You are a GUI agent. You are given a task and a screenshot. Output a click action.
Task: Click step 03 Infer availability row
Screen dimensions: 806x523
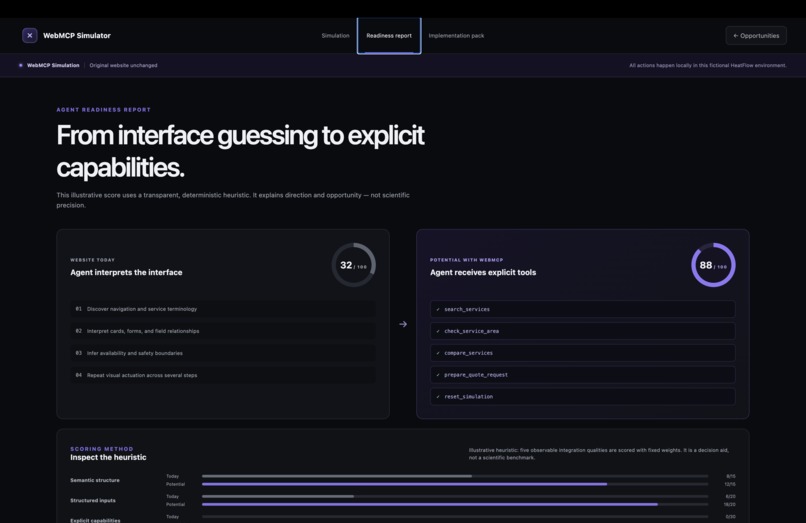tap(223, 353)
